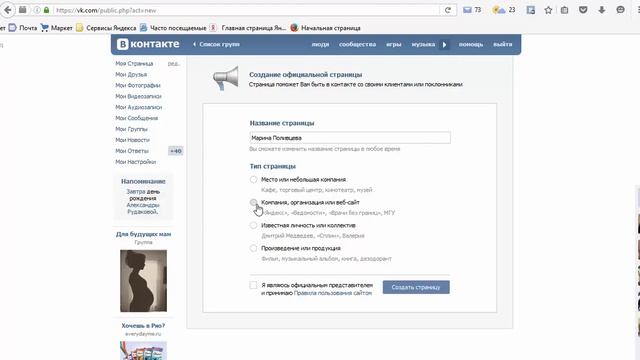Screen dimensions: 640x360
Task: Select Произведение или продукция radio
Action: (253, 248)
